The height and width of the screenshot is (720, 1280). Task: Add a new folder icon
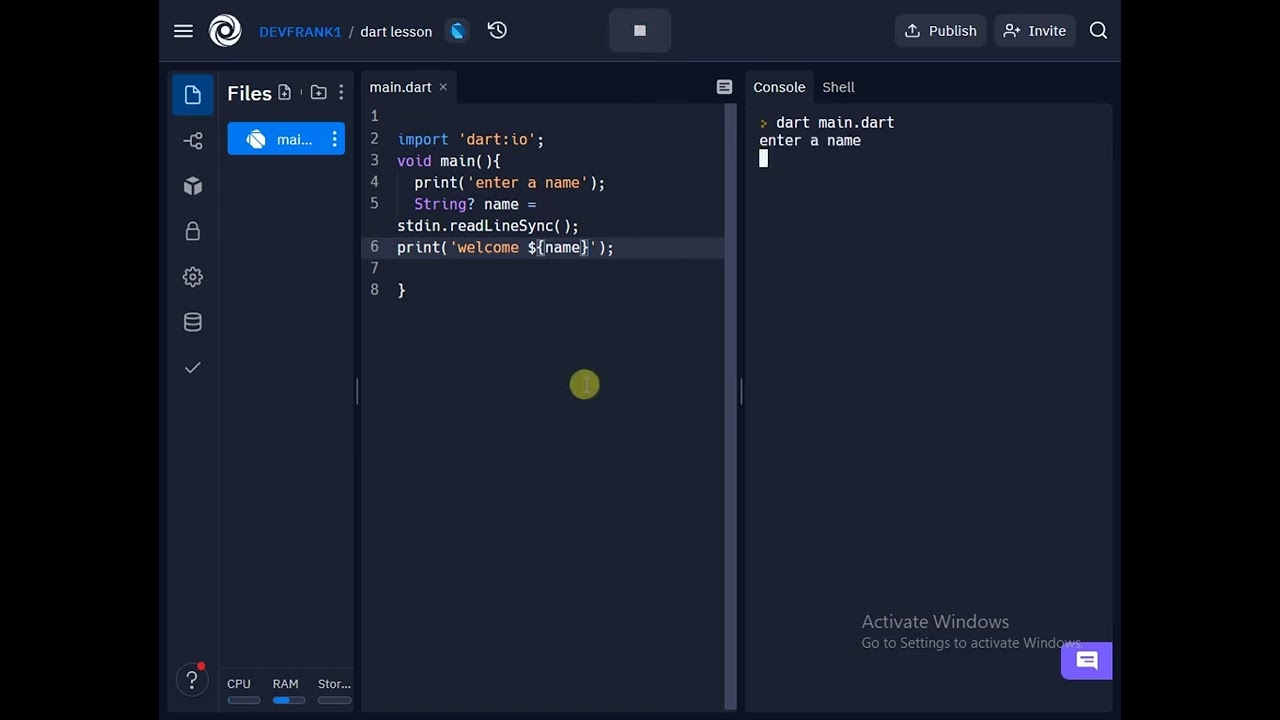coord(318,92)
